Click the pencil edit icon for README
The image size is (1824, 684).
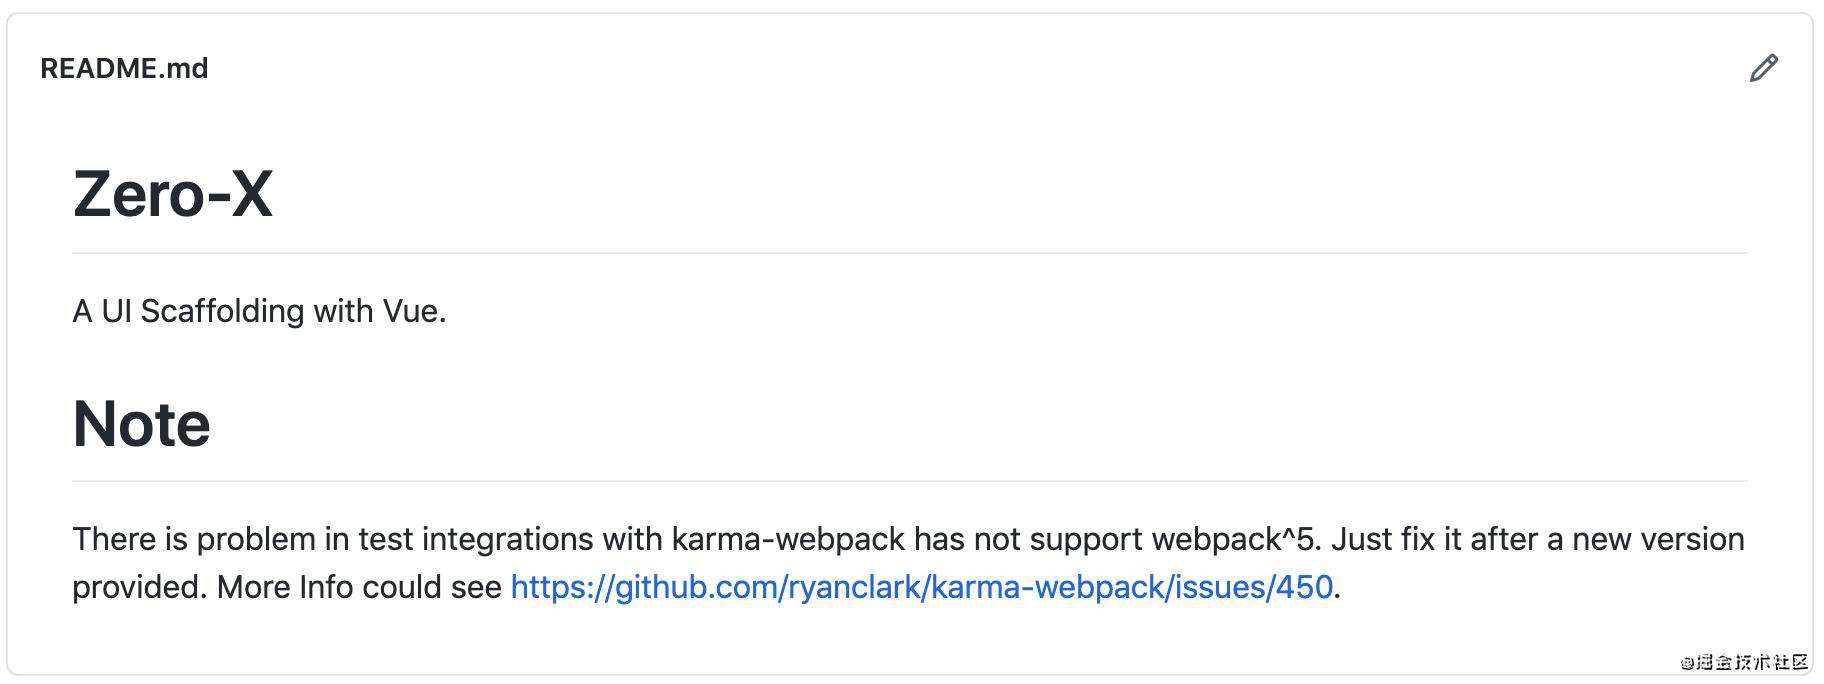[1764, 68]
